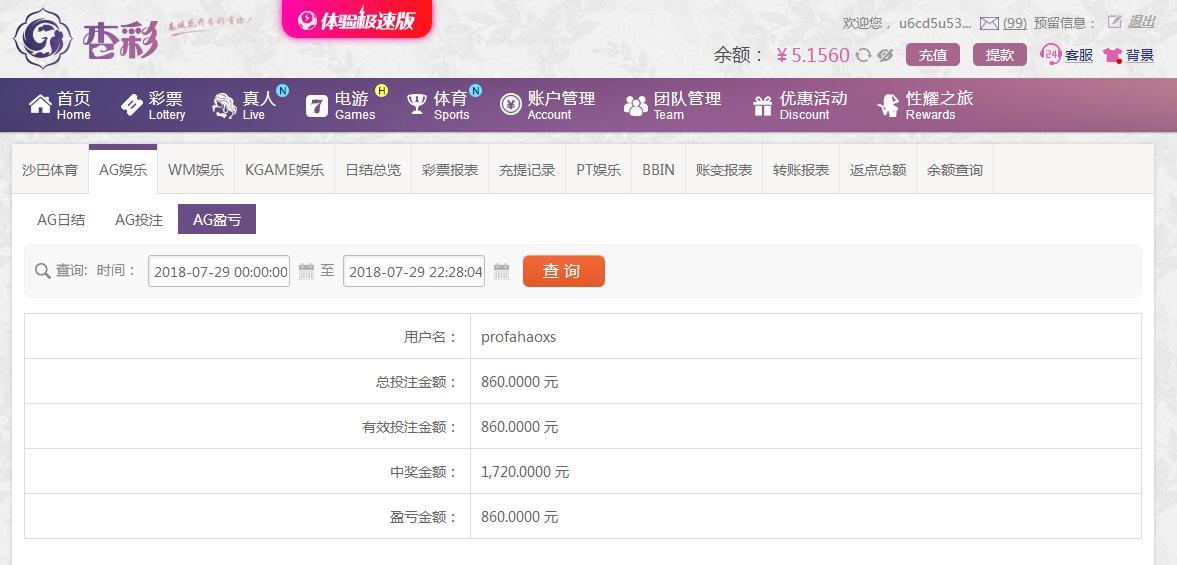Click the Discount gift box icon
This screenshot has height=565, width=1177.
[763, 106]
